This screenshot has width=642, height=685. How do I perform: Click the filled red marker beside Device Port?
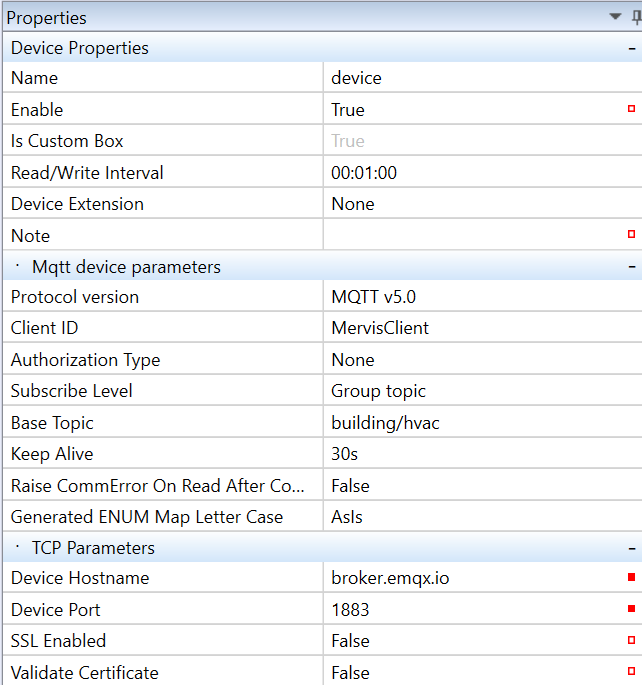pos(631,609)
